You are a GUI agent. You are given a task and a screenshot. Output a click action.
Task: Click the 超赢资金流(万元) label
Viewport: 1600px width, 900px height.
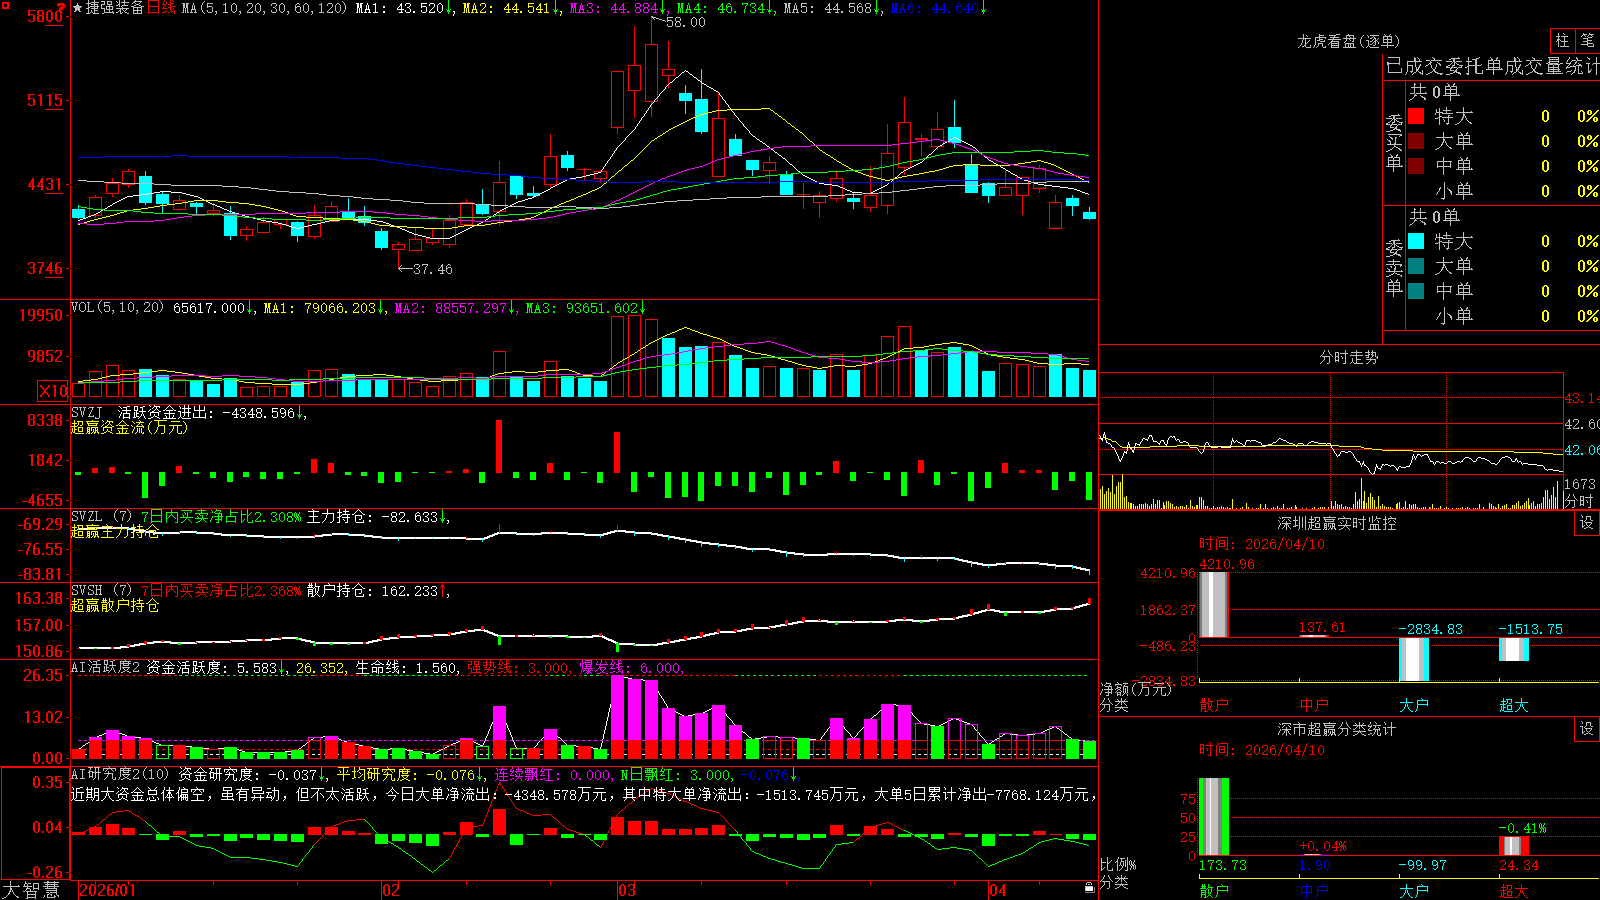[129, 427]
